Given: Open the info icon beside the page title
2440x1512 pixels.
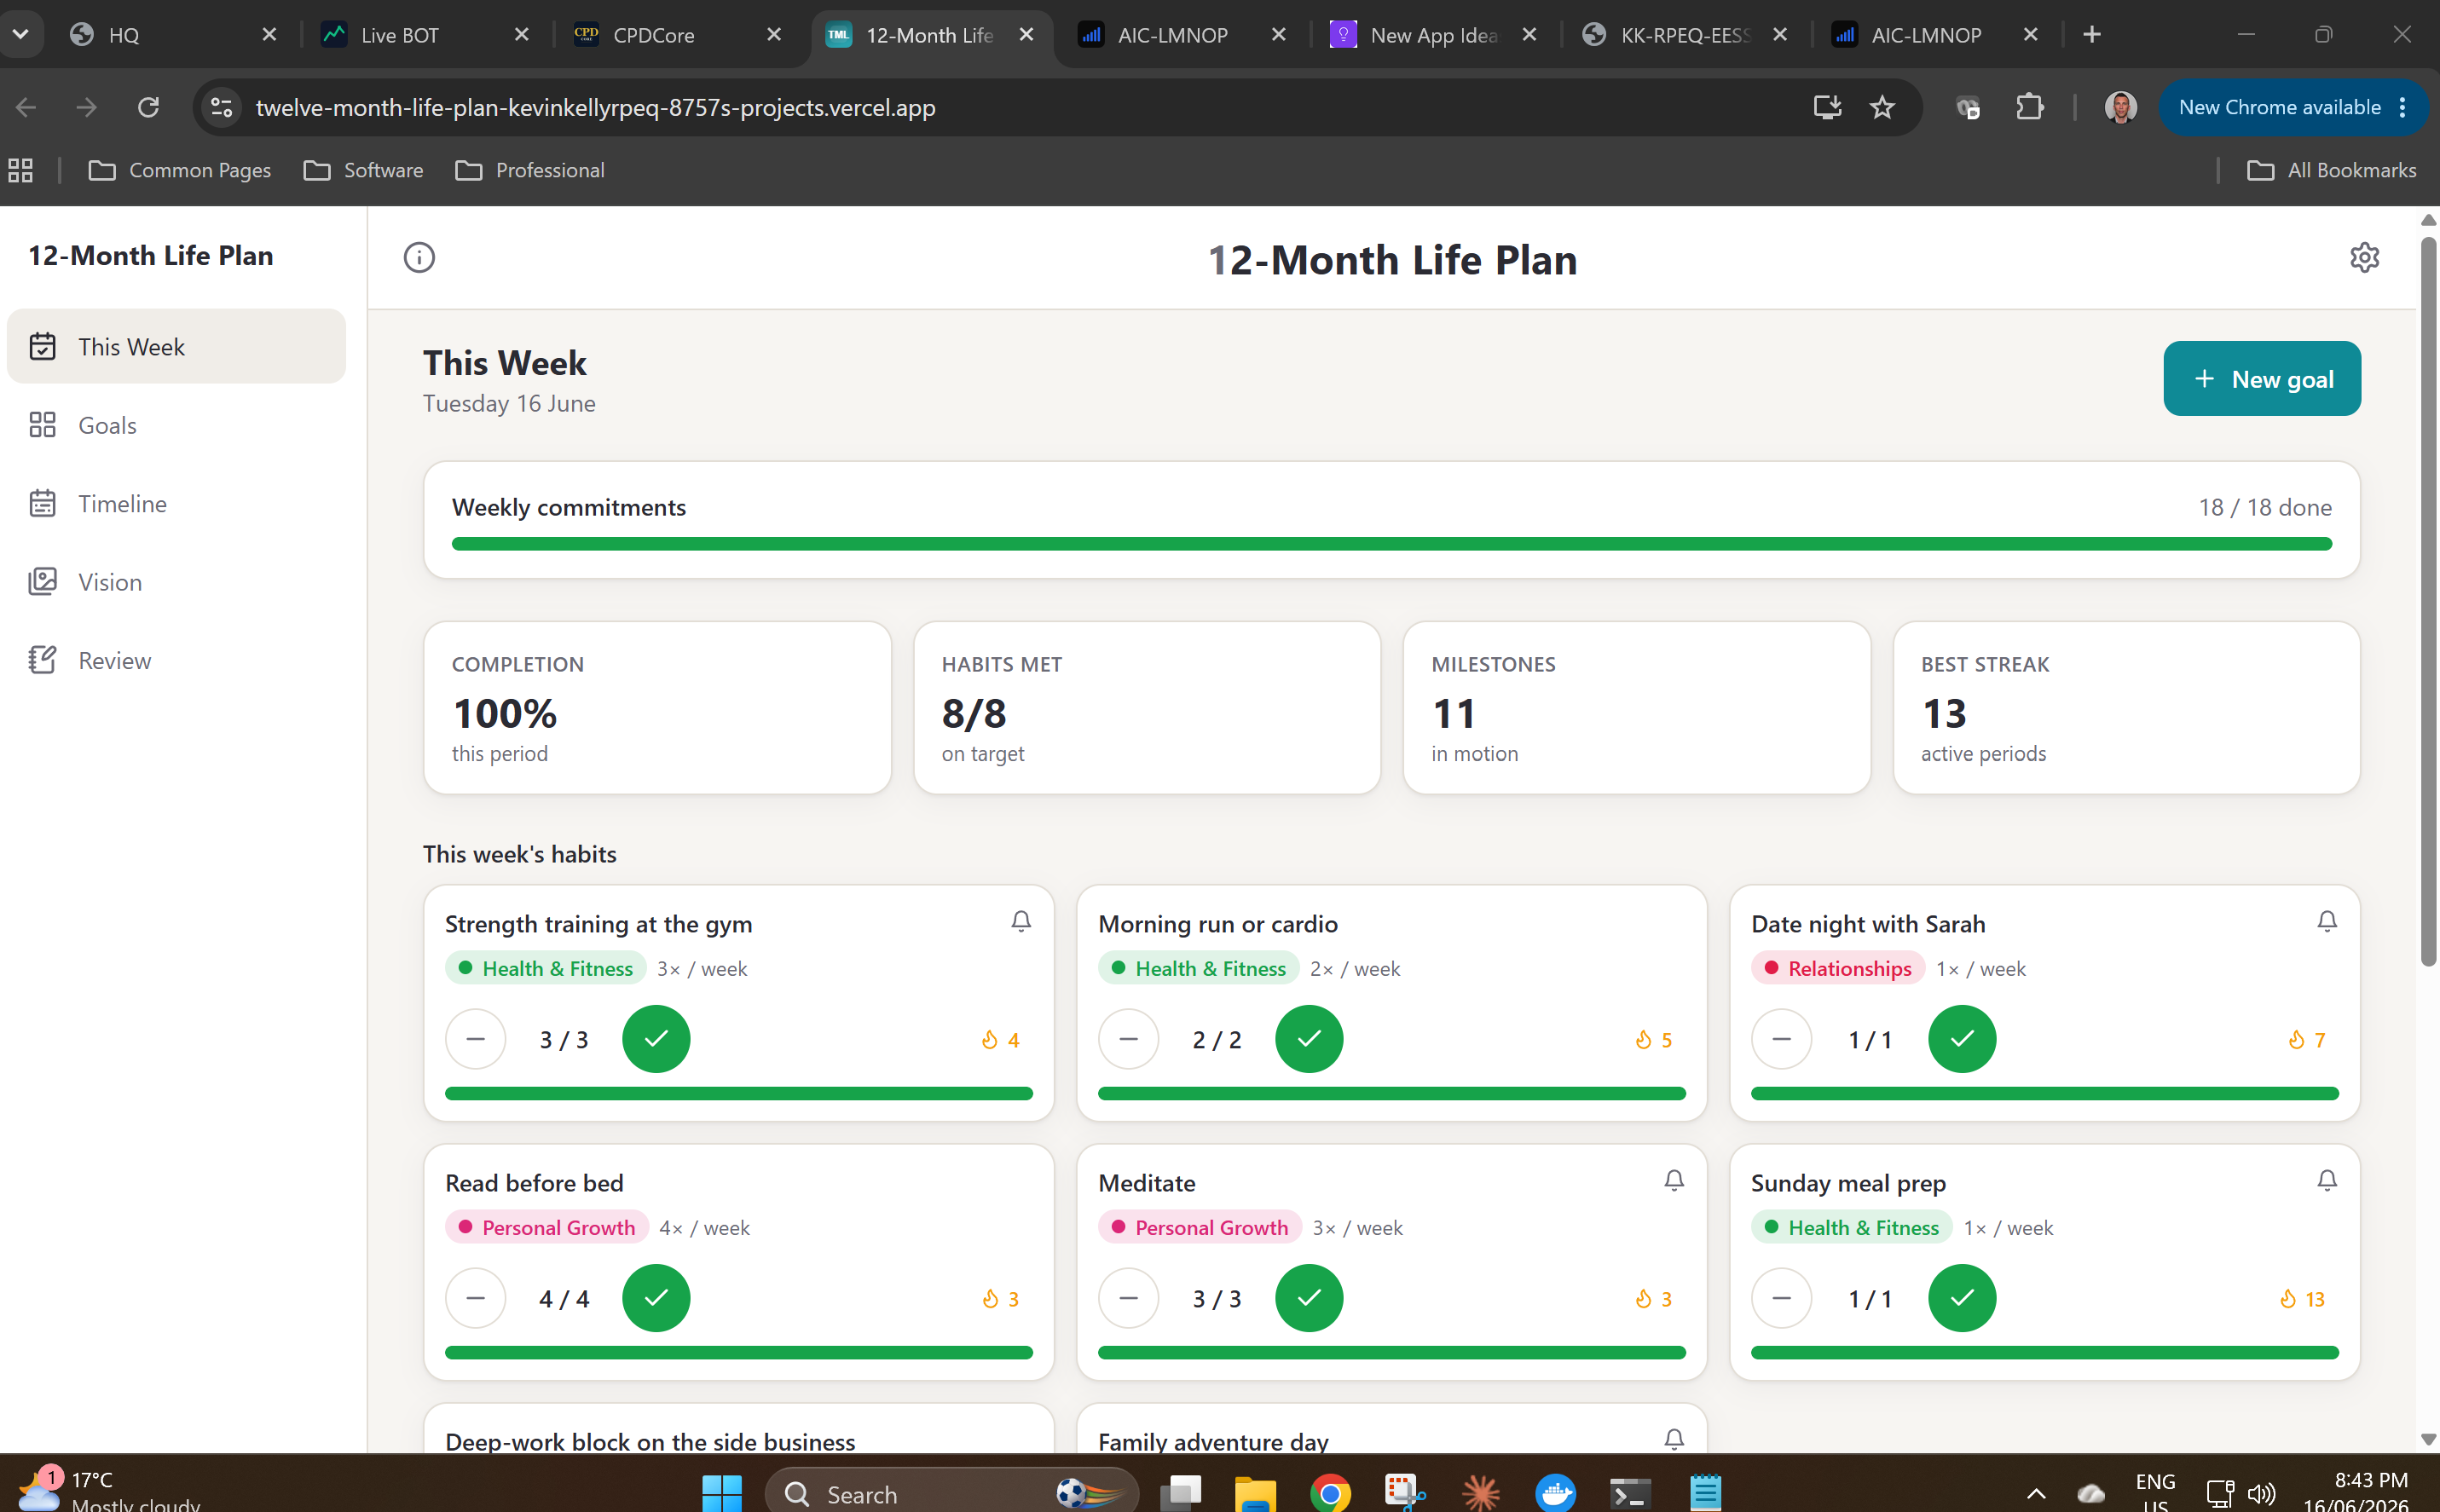Looking at the screenshot, I should coord(419,258).
